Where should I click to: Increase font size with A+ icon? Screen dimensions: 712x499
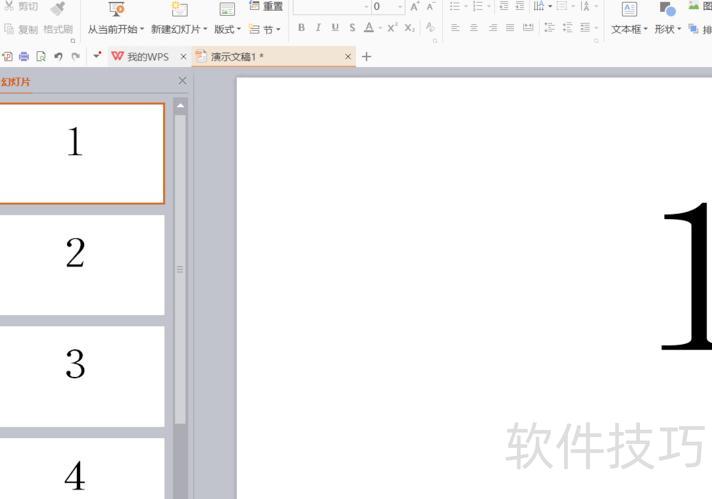pos(414,6)
